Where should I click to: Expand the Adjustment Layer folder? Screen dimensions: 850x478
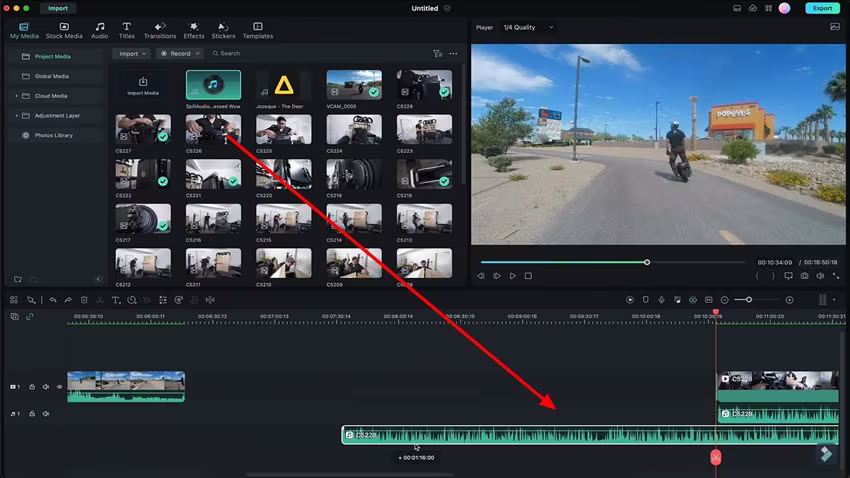click(16, 115)
